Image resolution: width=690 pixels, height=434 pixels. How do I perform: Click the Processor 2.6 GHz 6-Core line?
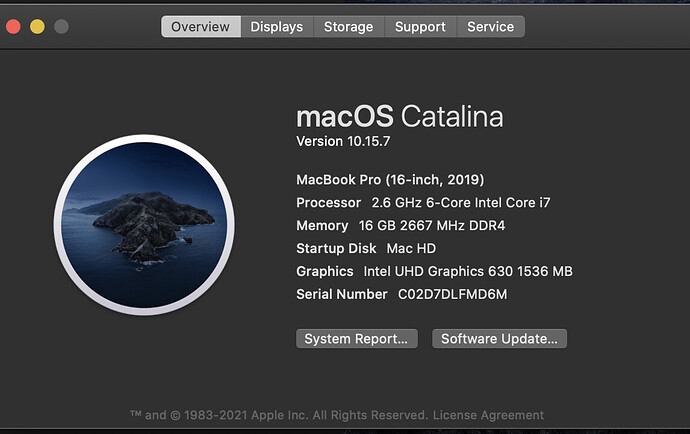pos(423,202)
